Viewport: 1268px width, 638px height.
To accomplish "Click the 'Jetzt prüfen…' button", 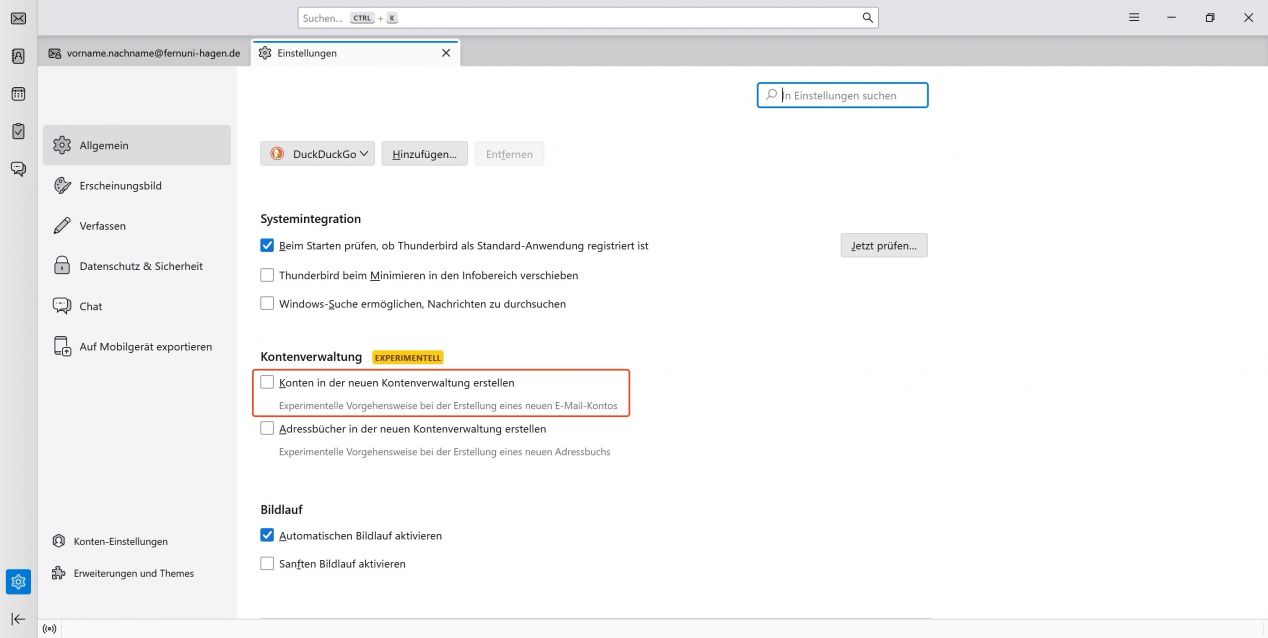I will click(x=883, y=245).
